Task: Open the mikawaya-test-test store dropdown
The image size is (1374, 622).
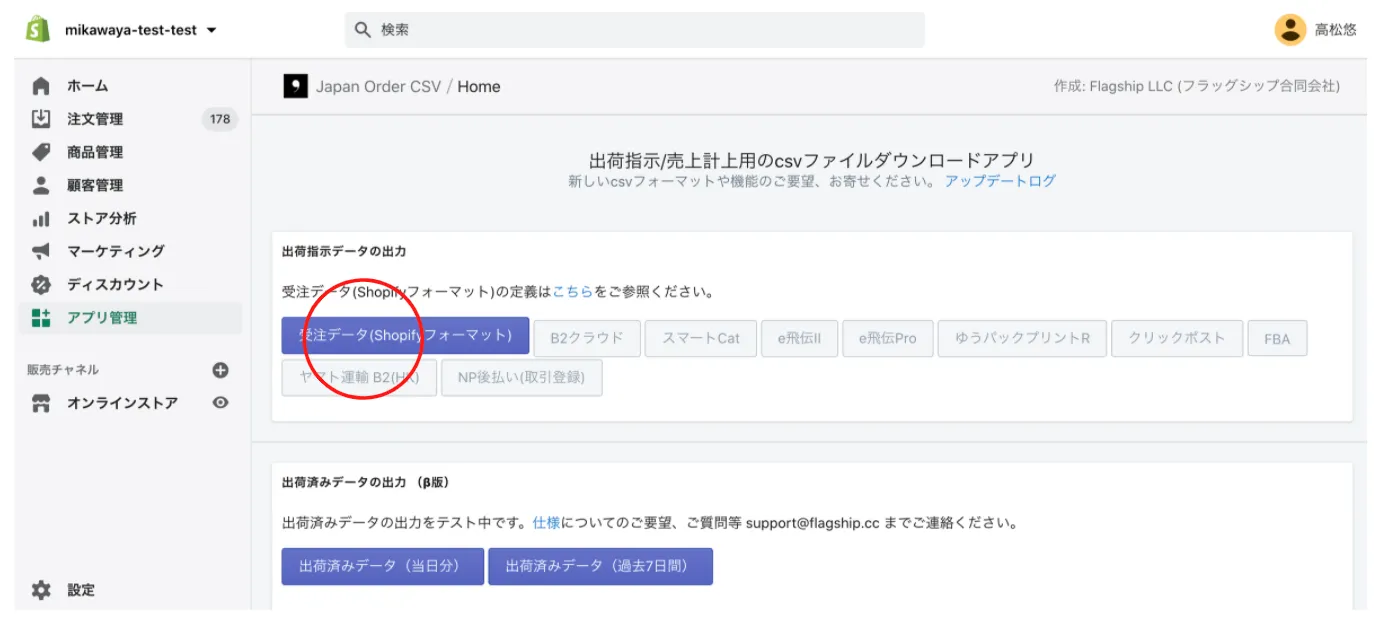Action: point(140,30)
